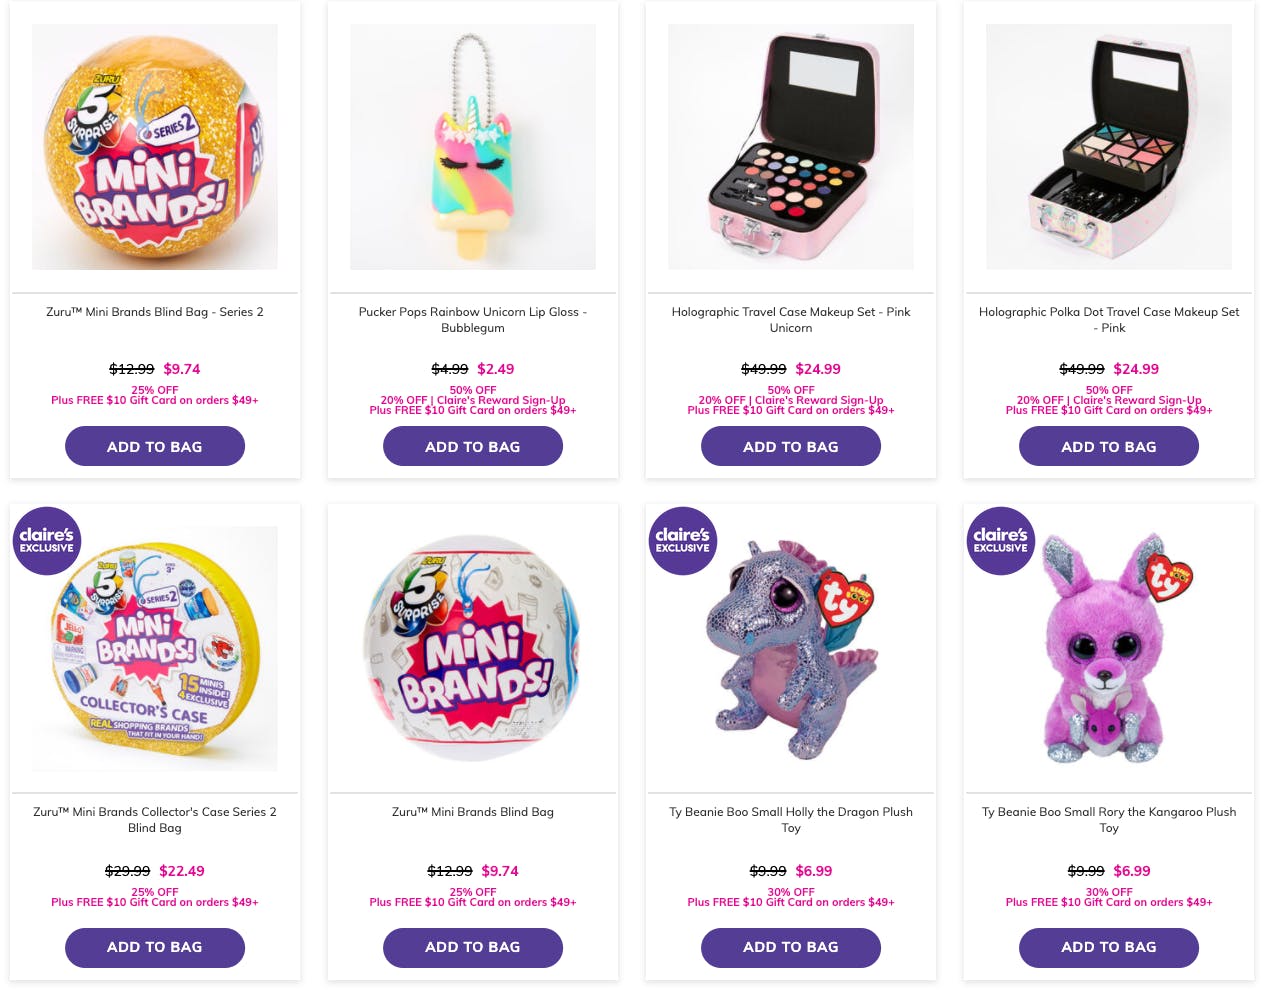Add Collector's Case Series 2 to bag
Viewport: 1266px width, 990px height.
click(x=155, y=948)
